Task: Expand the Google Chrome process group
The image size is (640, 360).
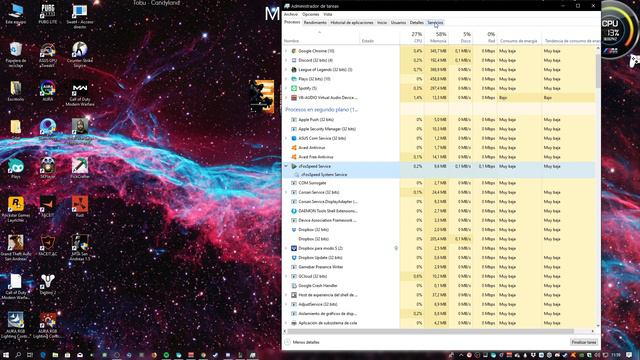Action: [286, 51]
